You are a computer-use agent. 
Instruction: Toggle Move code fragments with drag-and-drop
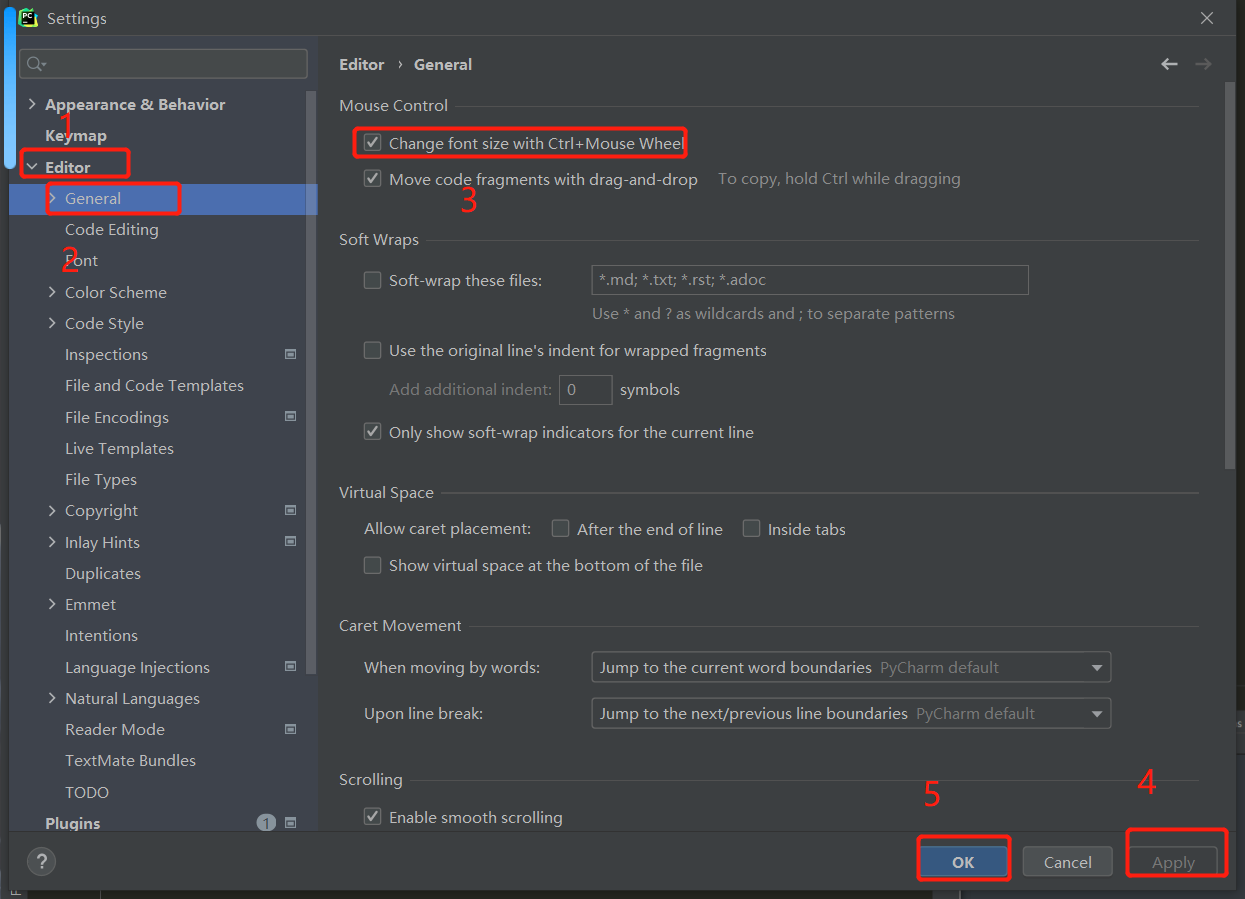pyautogui.click(x=373, y=179)
